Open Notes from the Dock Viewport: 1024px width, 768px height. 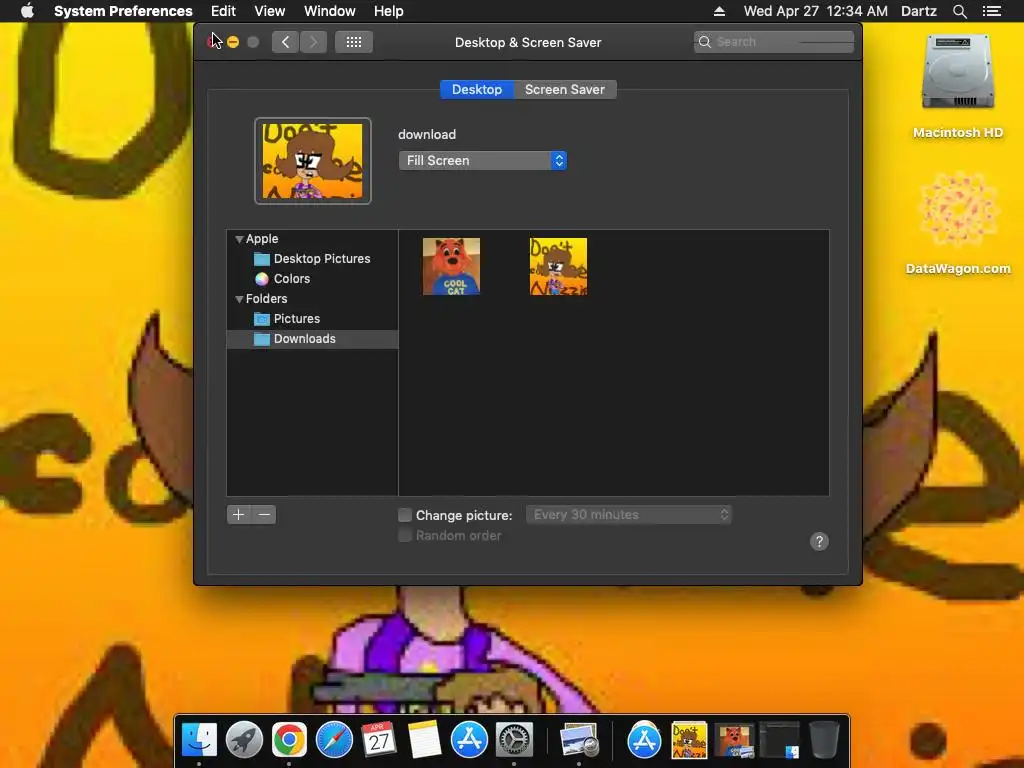[424, 740]
